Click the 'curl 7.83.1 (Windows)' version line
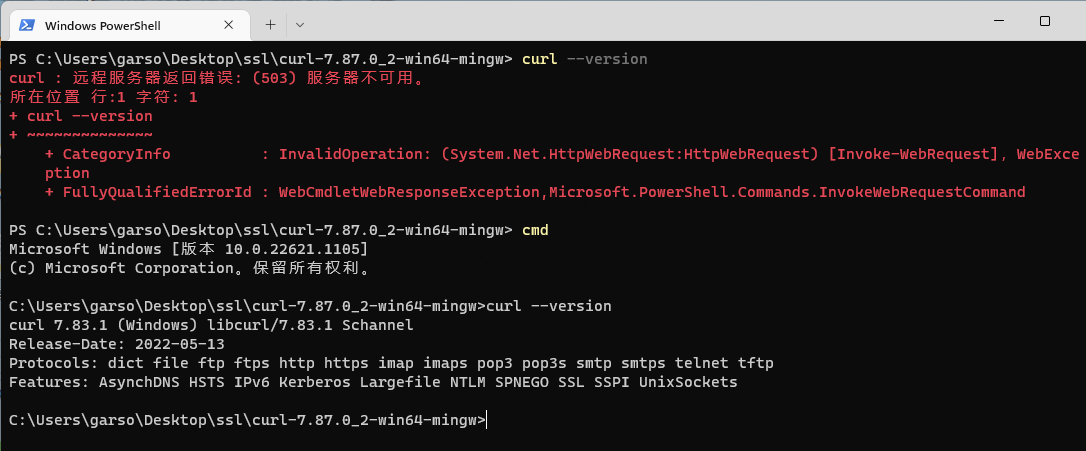 click(x=211, y=324)
